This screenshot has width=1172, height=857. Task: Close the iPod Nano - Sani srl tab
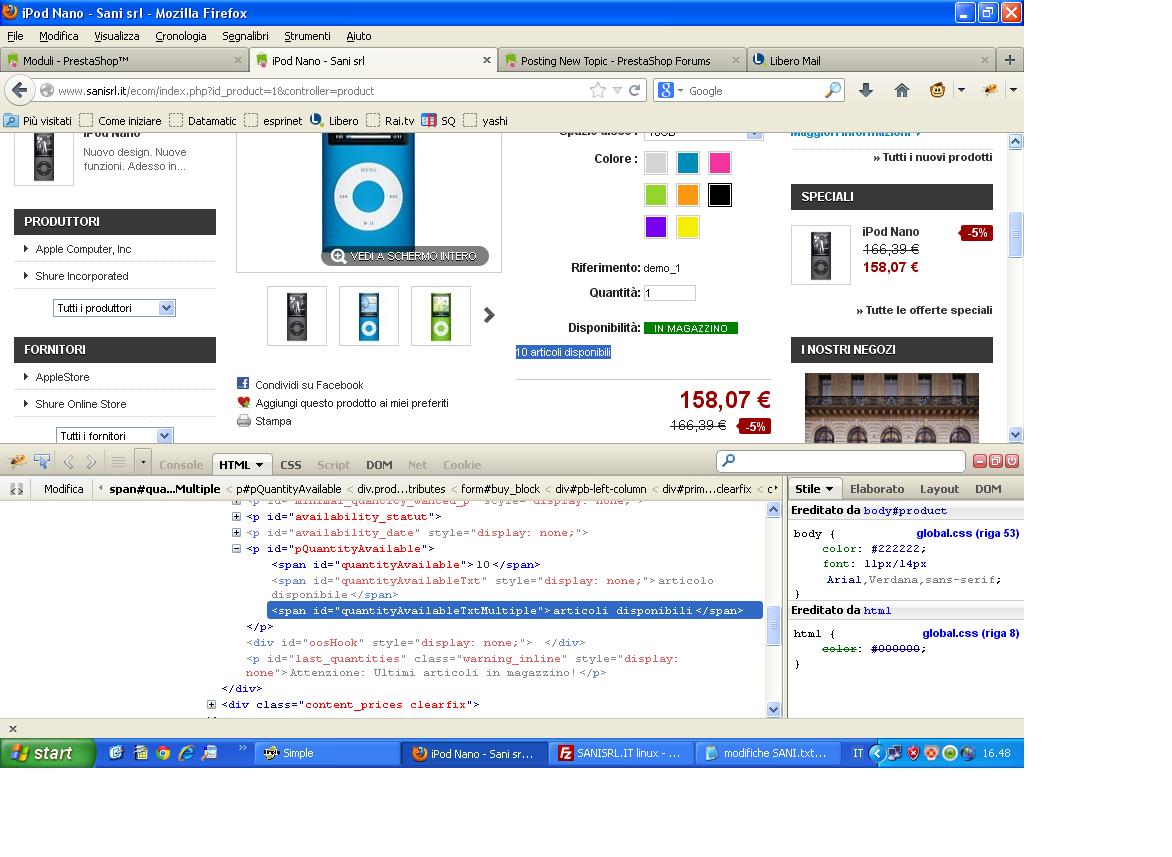487,60
